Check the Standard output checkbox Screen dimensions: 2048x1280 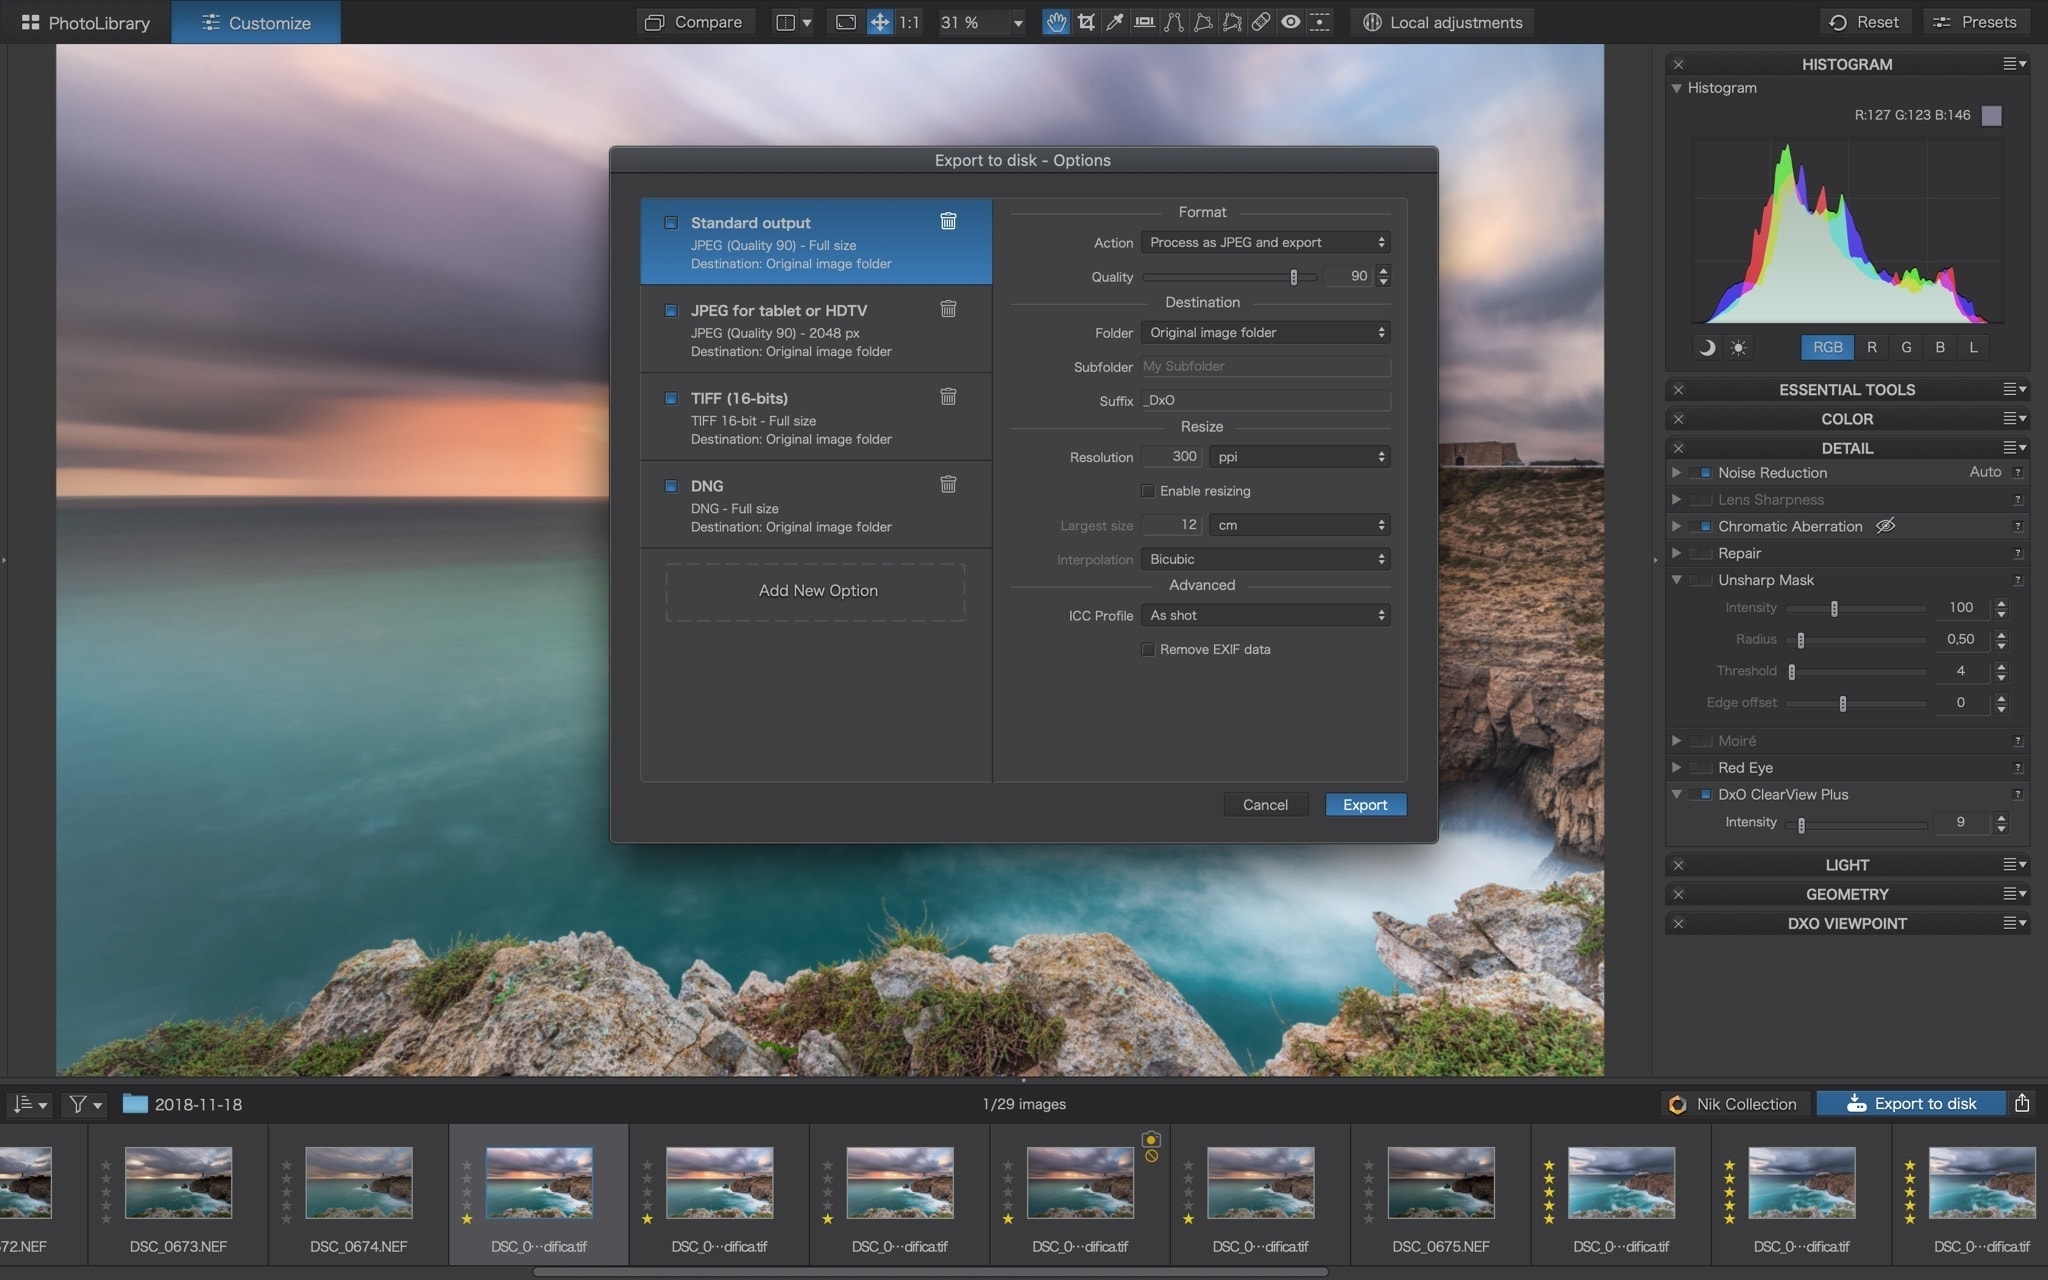click(x=671, y=223)
